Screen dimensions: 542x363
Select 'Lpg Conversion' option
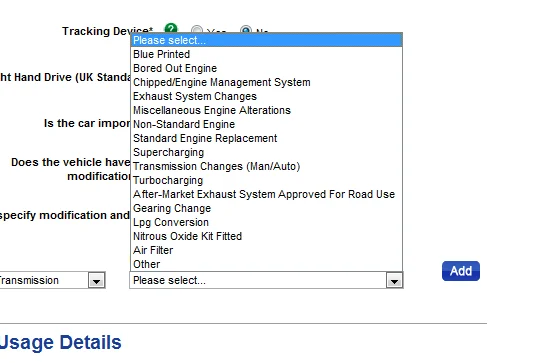(x=267, y=222)
